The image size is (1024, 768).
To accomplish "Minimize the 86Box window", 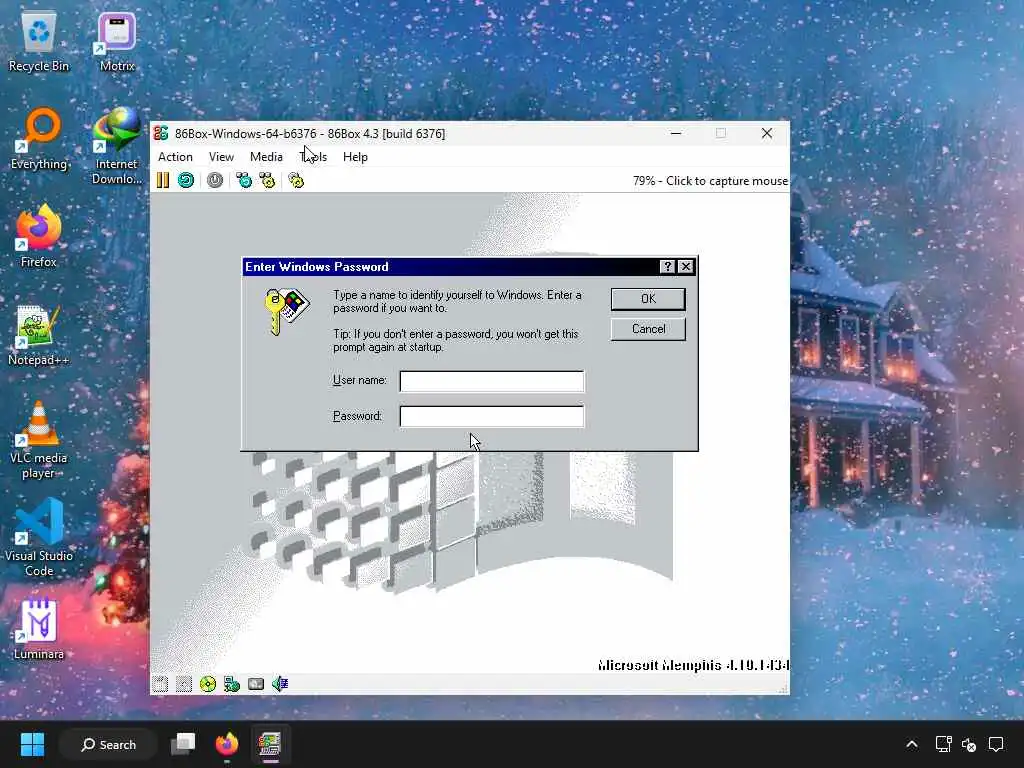I will [x=676, y=133].
